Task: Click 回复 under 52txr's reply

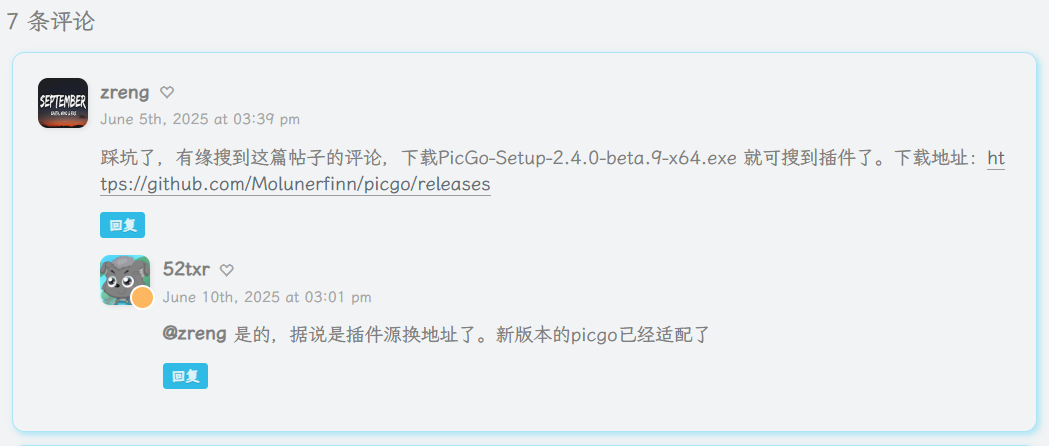Action: point(185,376)
